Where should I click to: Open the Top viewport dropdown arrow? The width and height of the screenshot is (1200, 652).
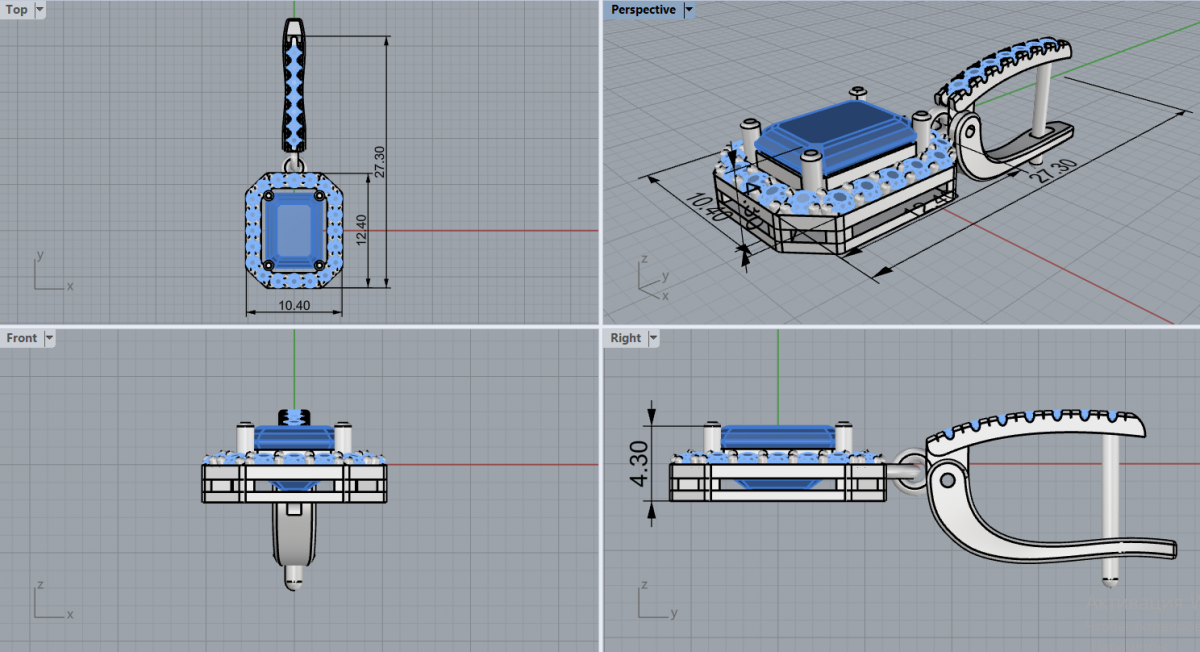pyautogui.click(x=39, y=10)
